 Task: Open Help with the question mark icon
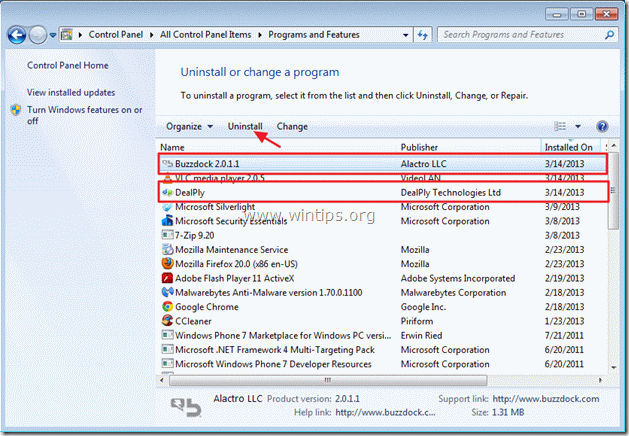pyautogui.click(x=602, y=127)
